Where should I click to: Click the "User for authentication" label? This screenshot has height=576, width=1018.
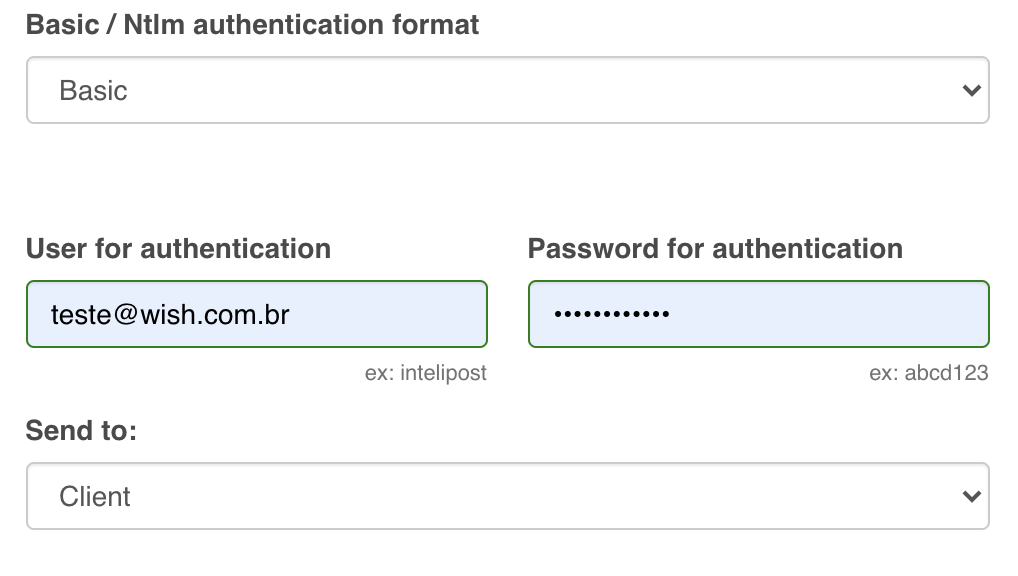pos(178,248)
